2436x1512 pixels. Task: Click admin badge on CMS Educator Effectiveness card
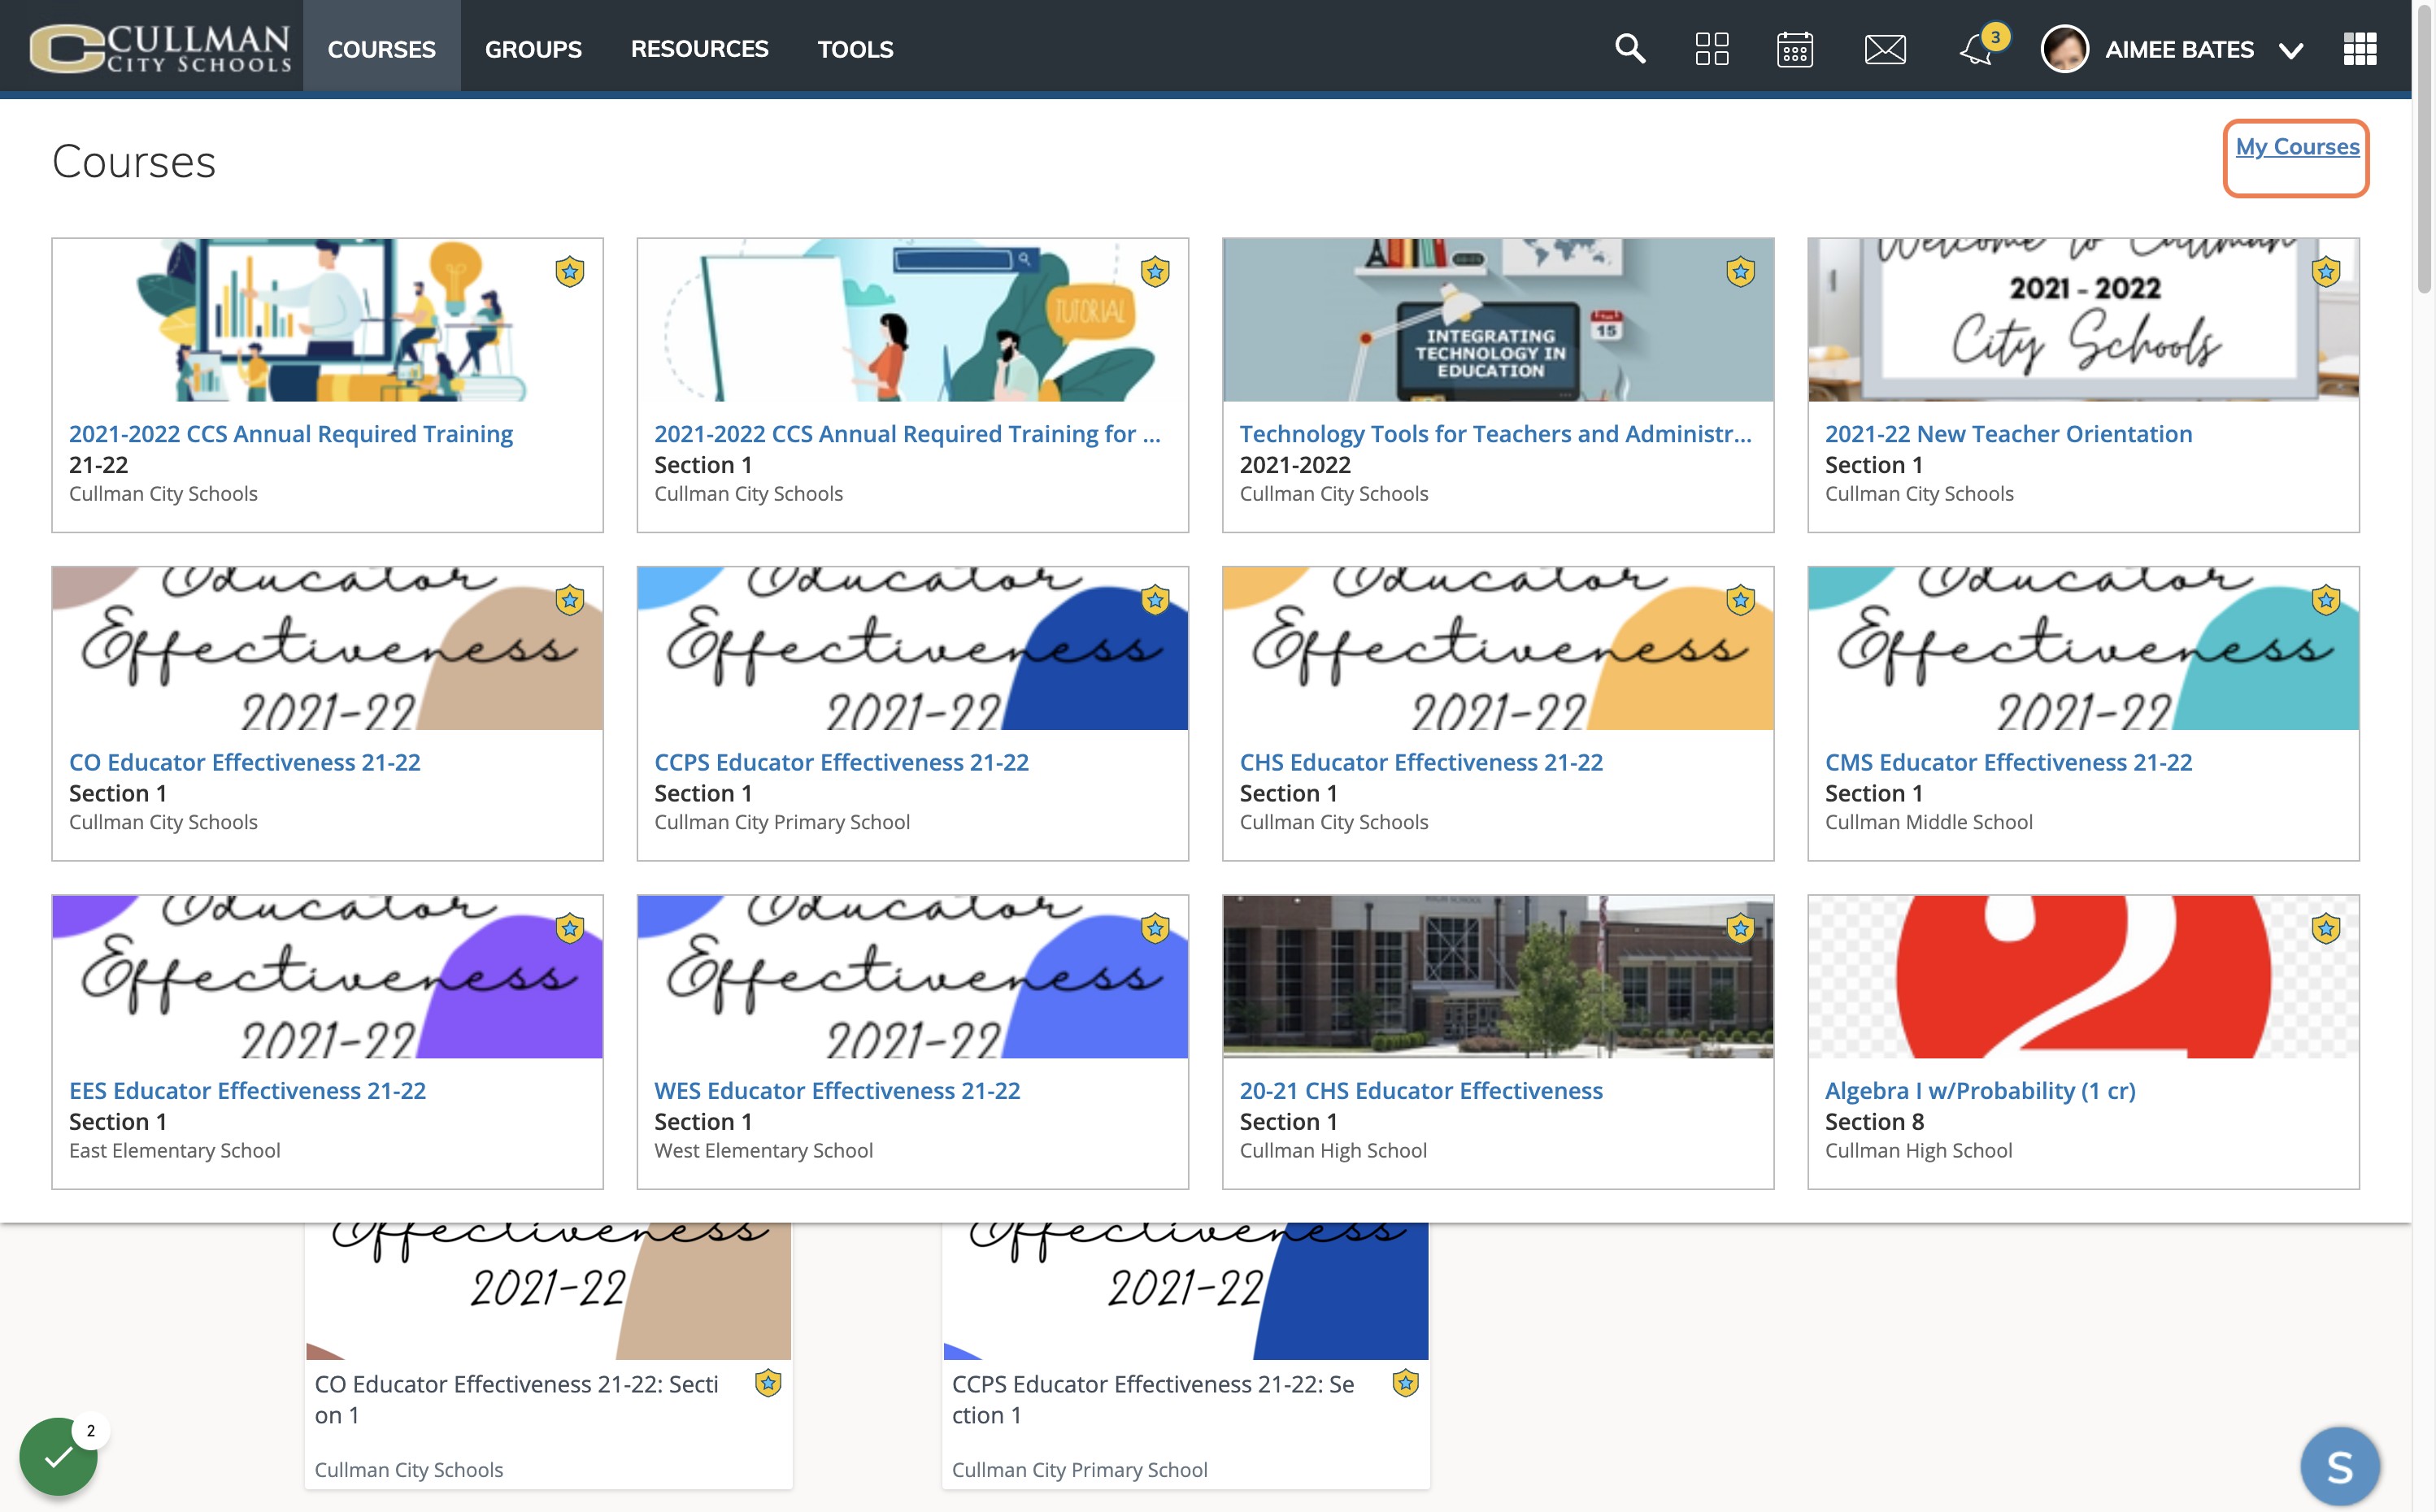[x=2326, y=599]
